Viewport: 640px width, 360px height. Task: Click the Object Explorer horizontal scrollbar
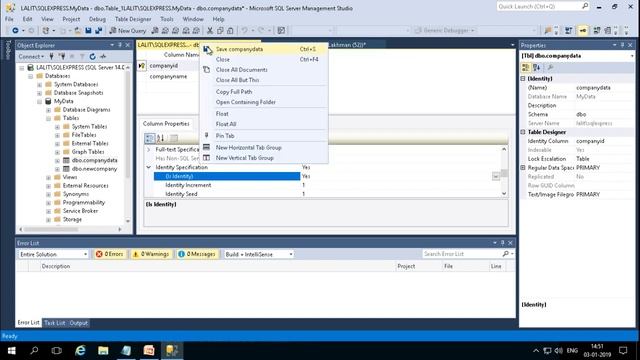71,229
